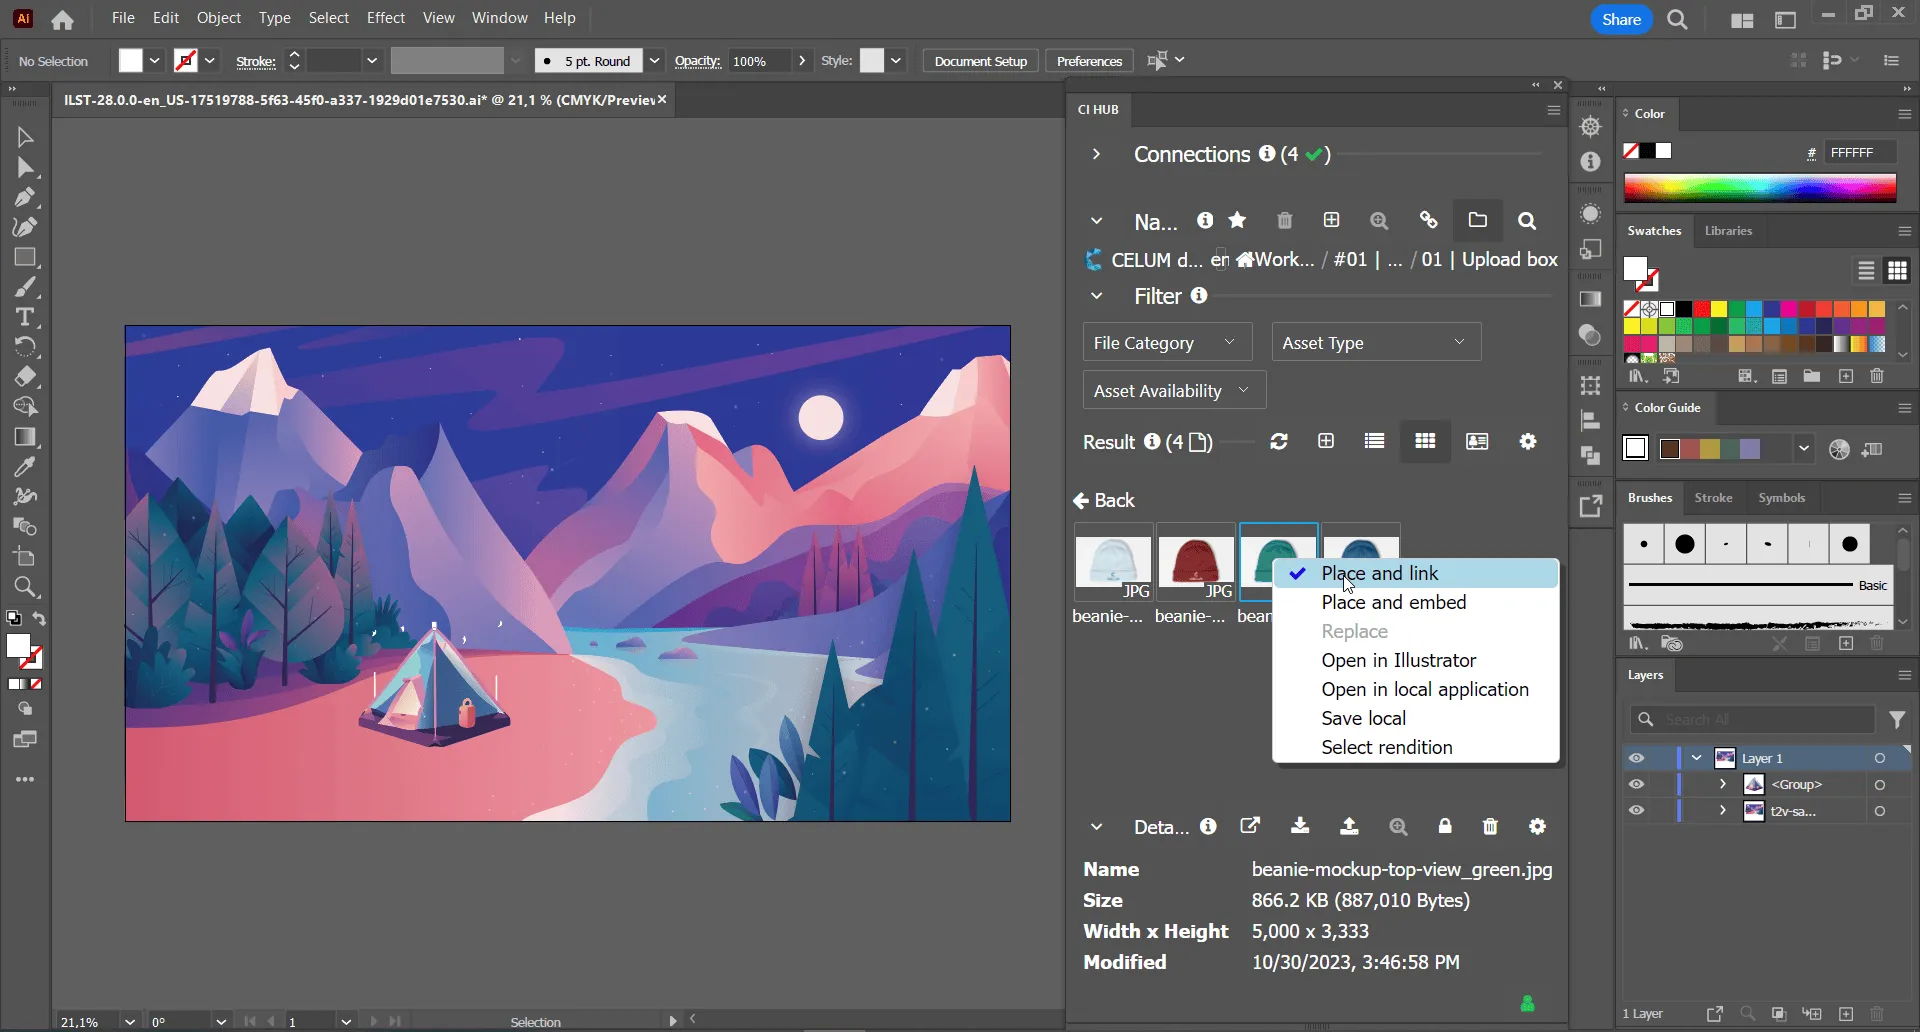Viewport: 1920px width, 1032px height.
Task: Refresh the CI HUB results list
Action: click(1280, 441)
